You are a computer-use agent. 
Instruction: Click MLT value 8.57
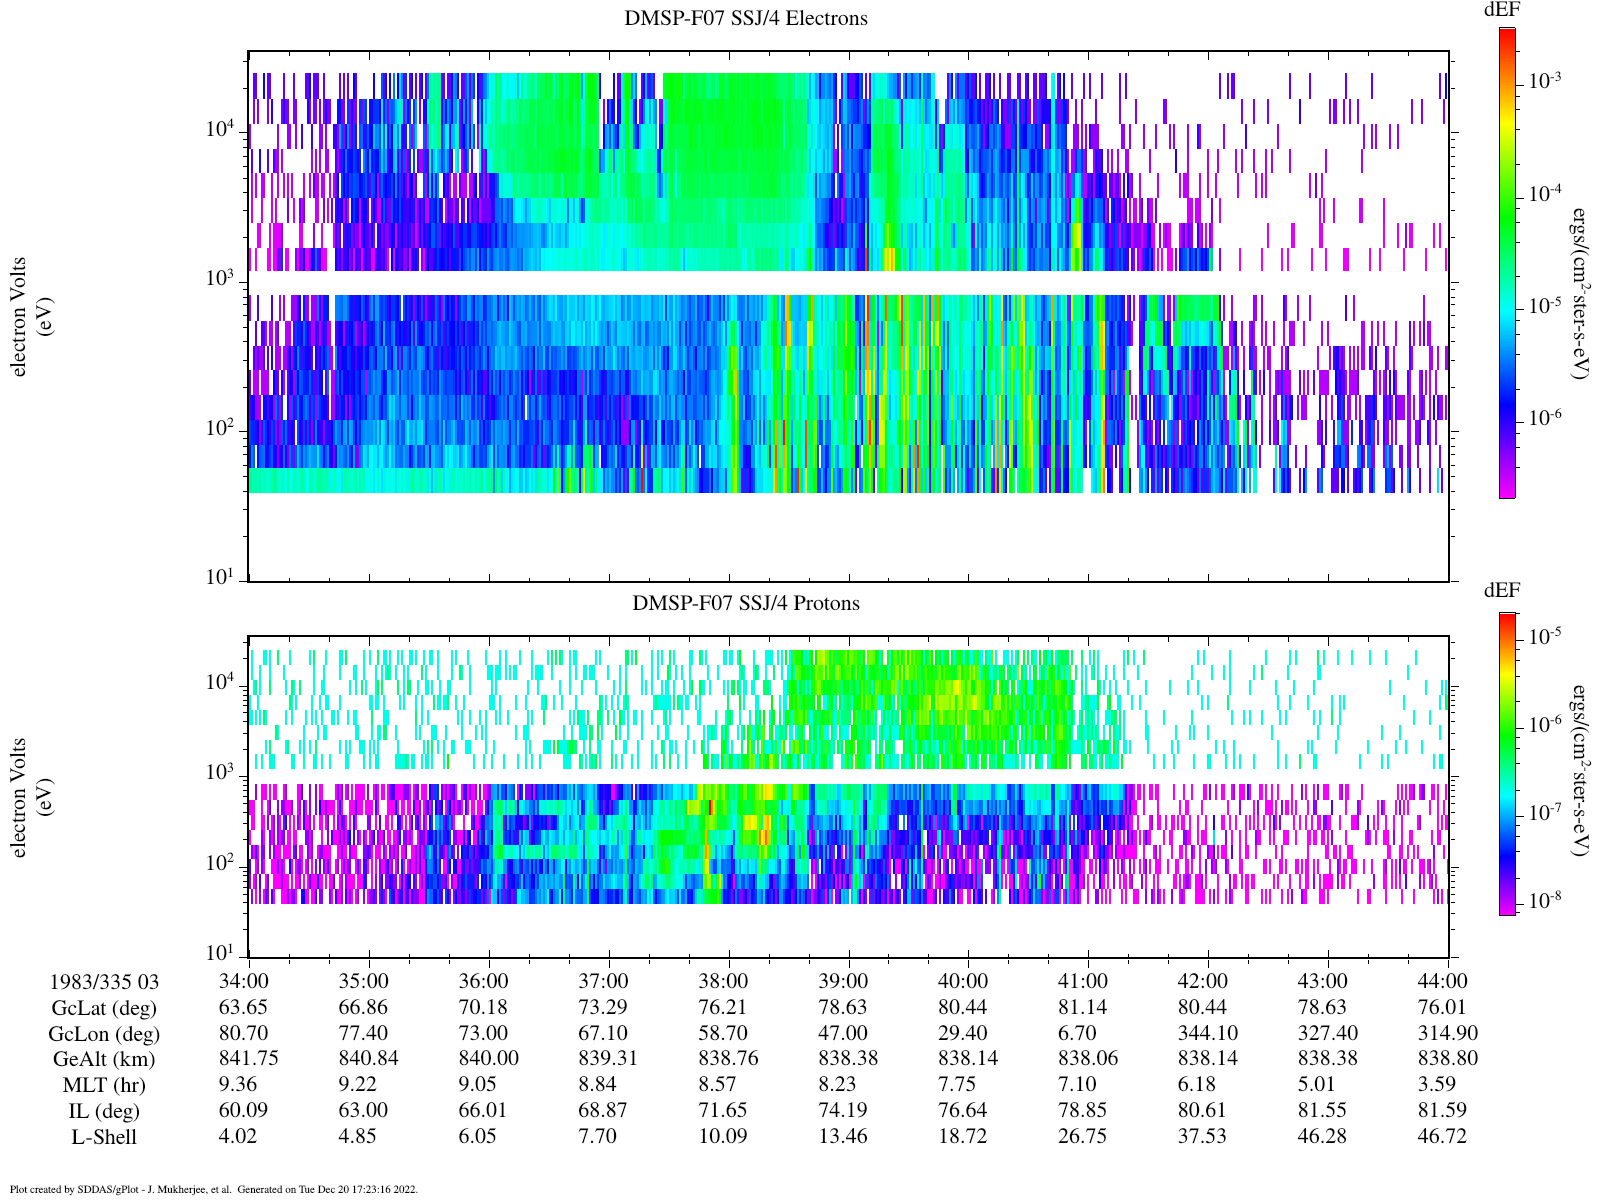point(718,1084)
